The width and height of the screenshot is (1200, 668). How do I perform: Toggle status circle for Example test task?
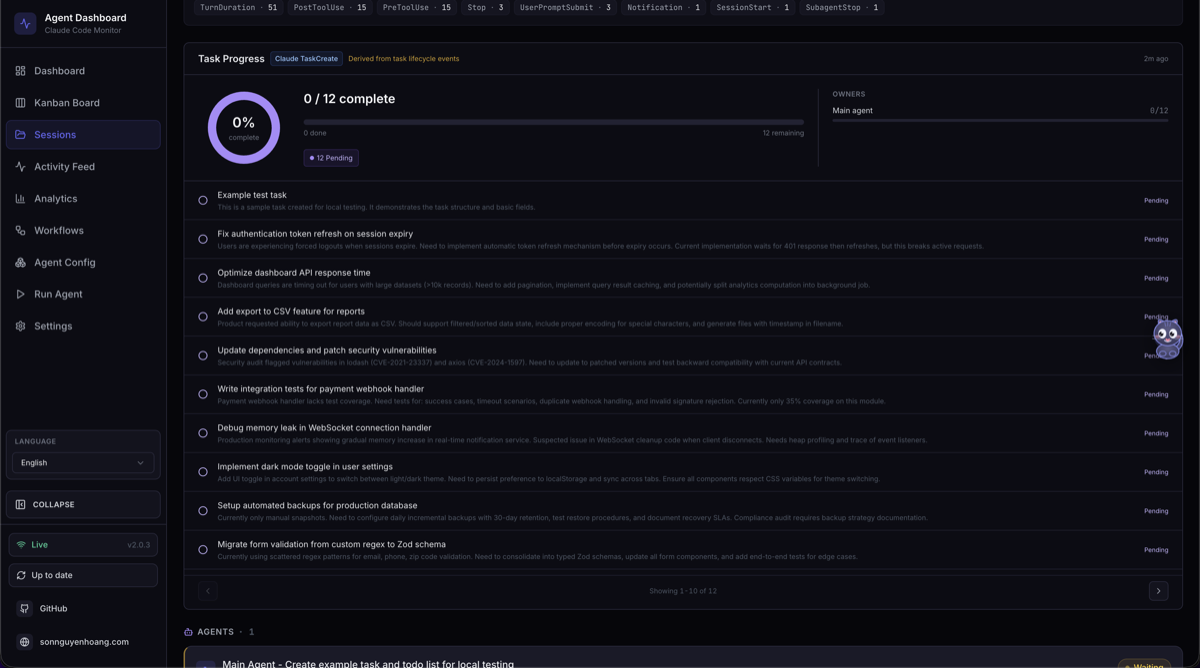coord(203,201)
